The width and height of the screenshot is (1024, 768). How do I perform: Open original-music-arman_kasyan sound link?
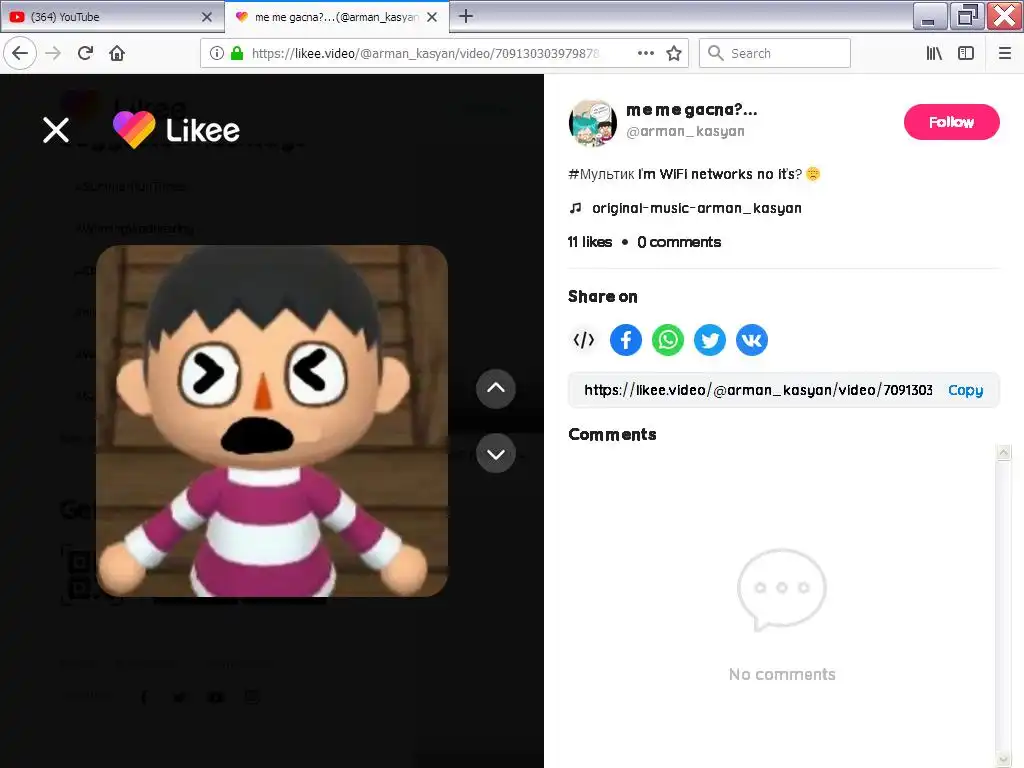697,208
